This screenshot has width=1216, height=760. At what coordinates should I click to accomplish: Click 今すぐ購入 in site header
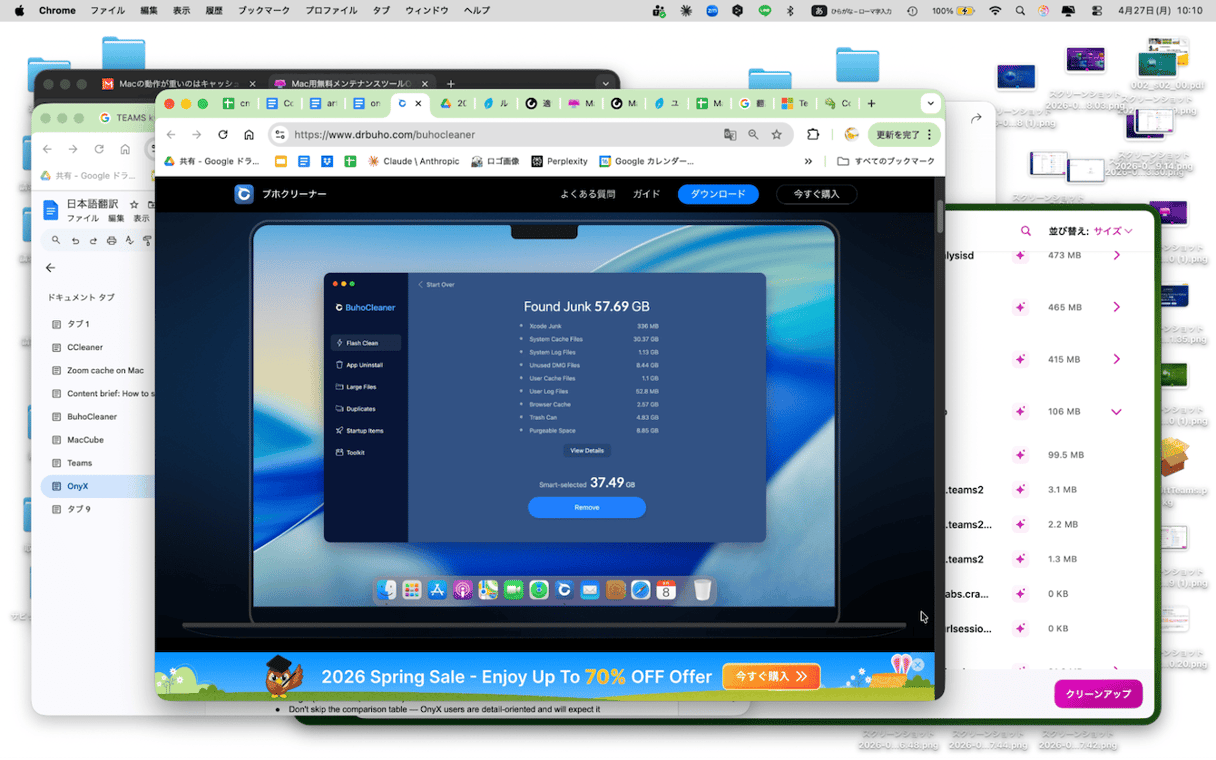pyautogui.click(x=816, y=194)
